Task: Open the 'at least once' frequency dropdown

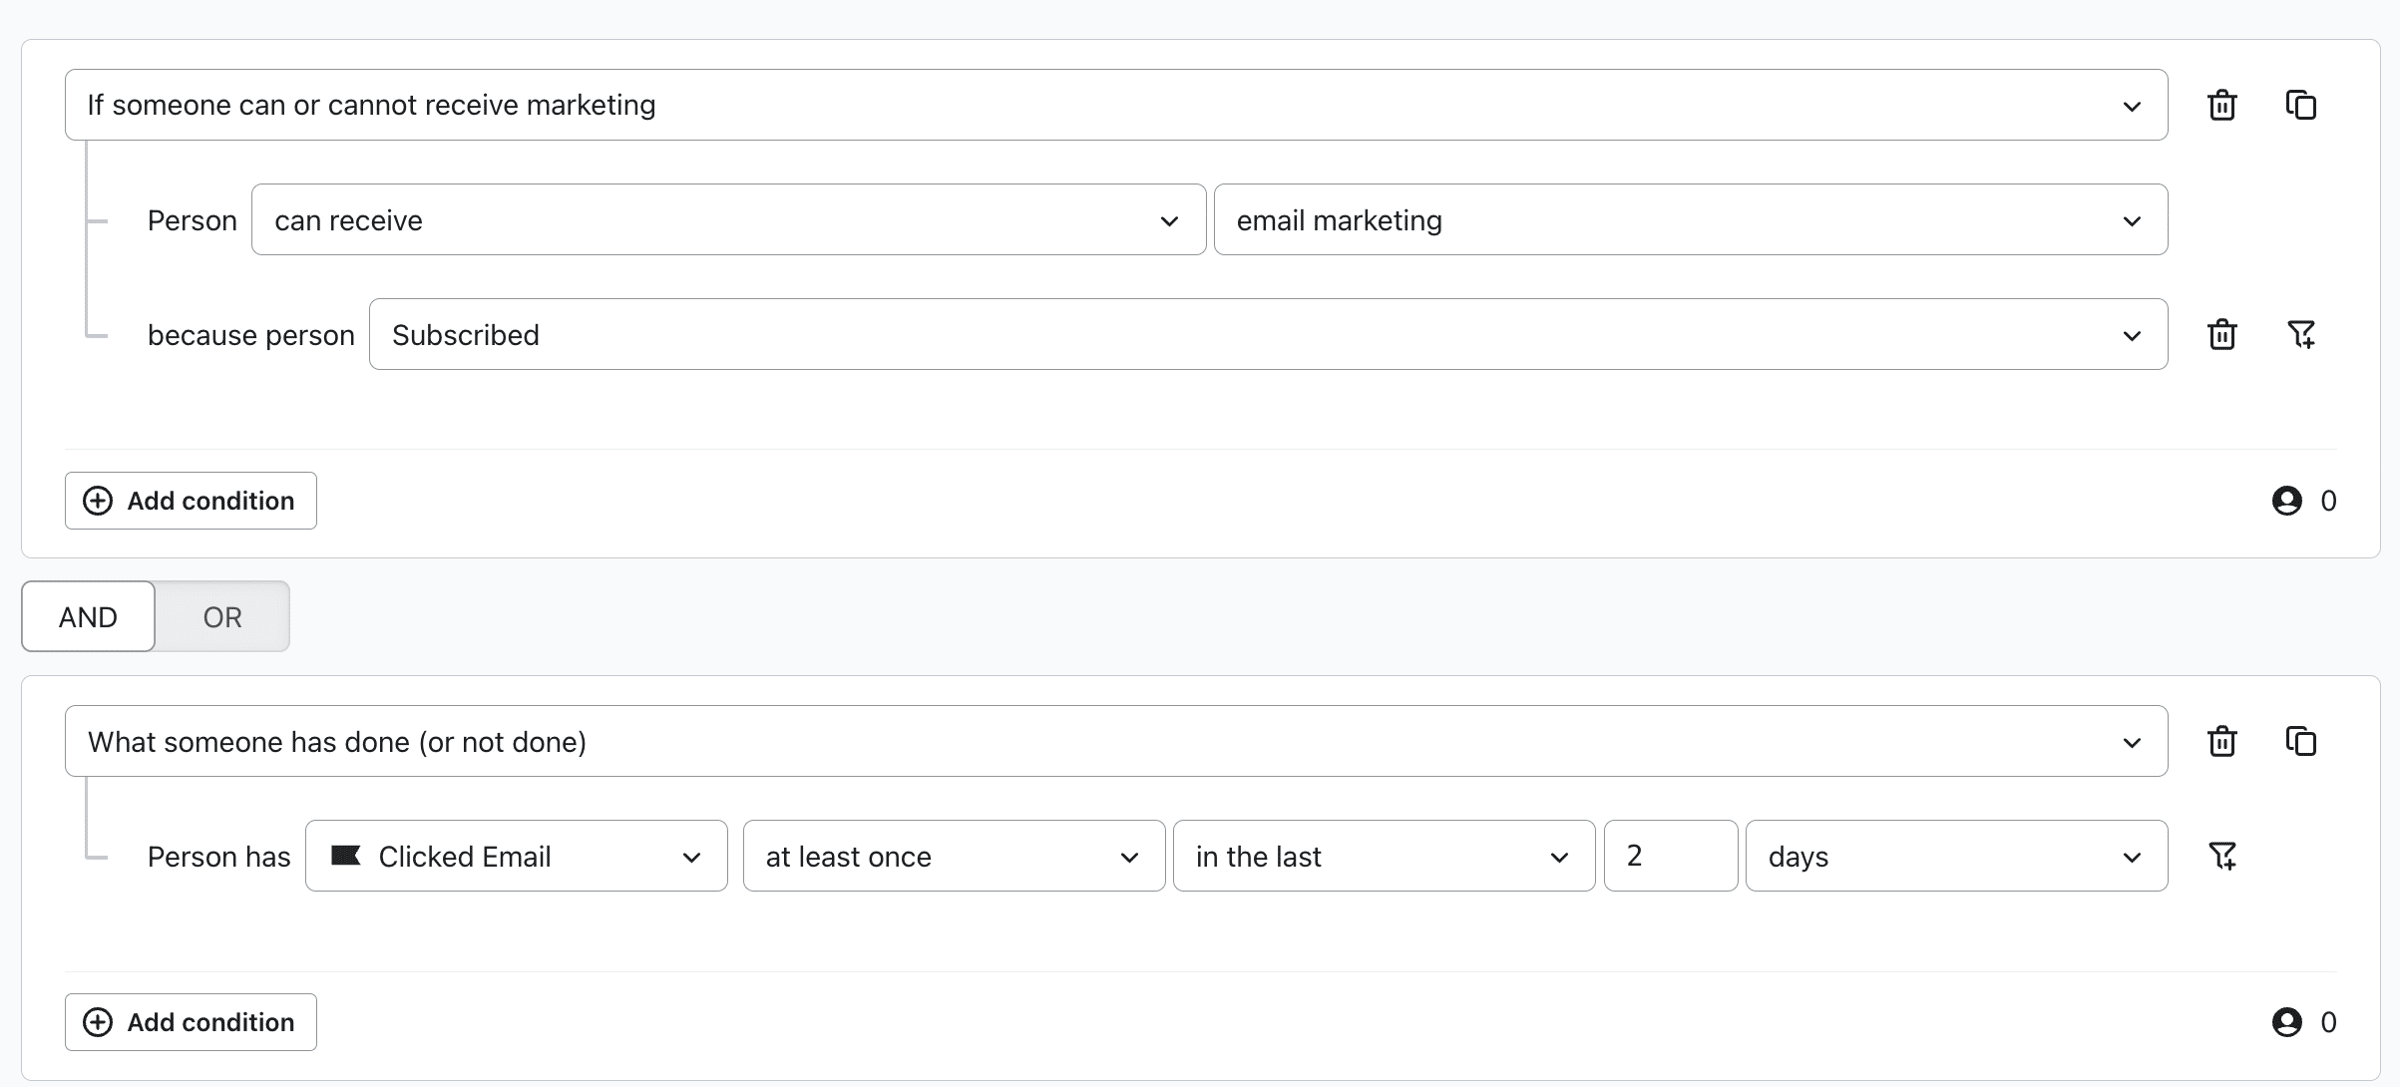Action: (x=952, y=856)
